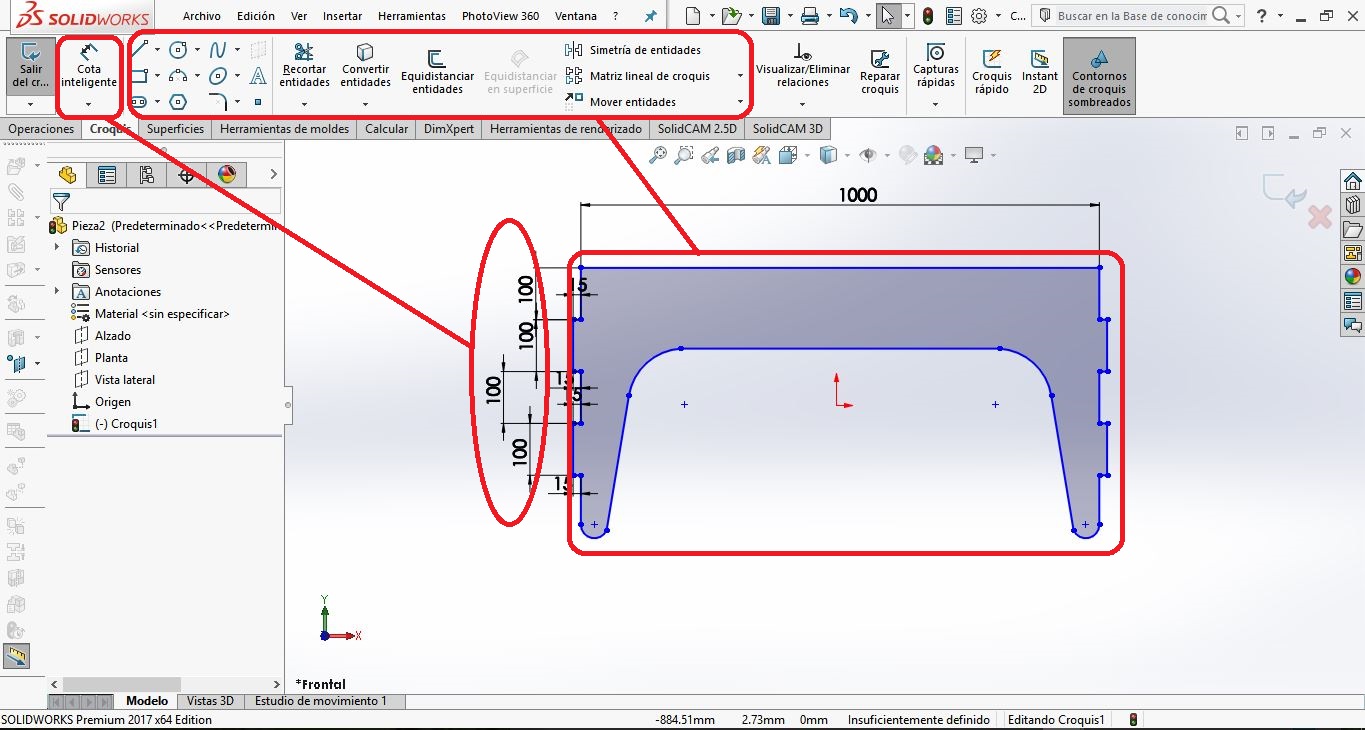Click Visualizar/Eliminar relaciones tool
The height and width of the screenshot is (730, 1365).
pos(803,66)
